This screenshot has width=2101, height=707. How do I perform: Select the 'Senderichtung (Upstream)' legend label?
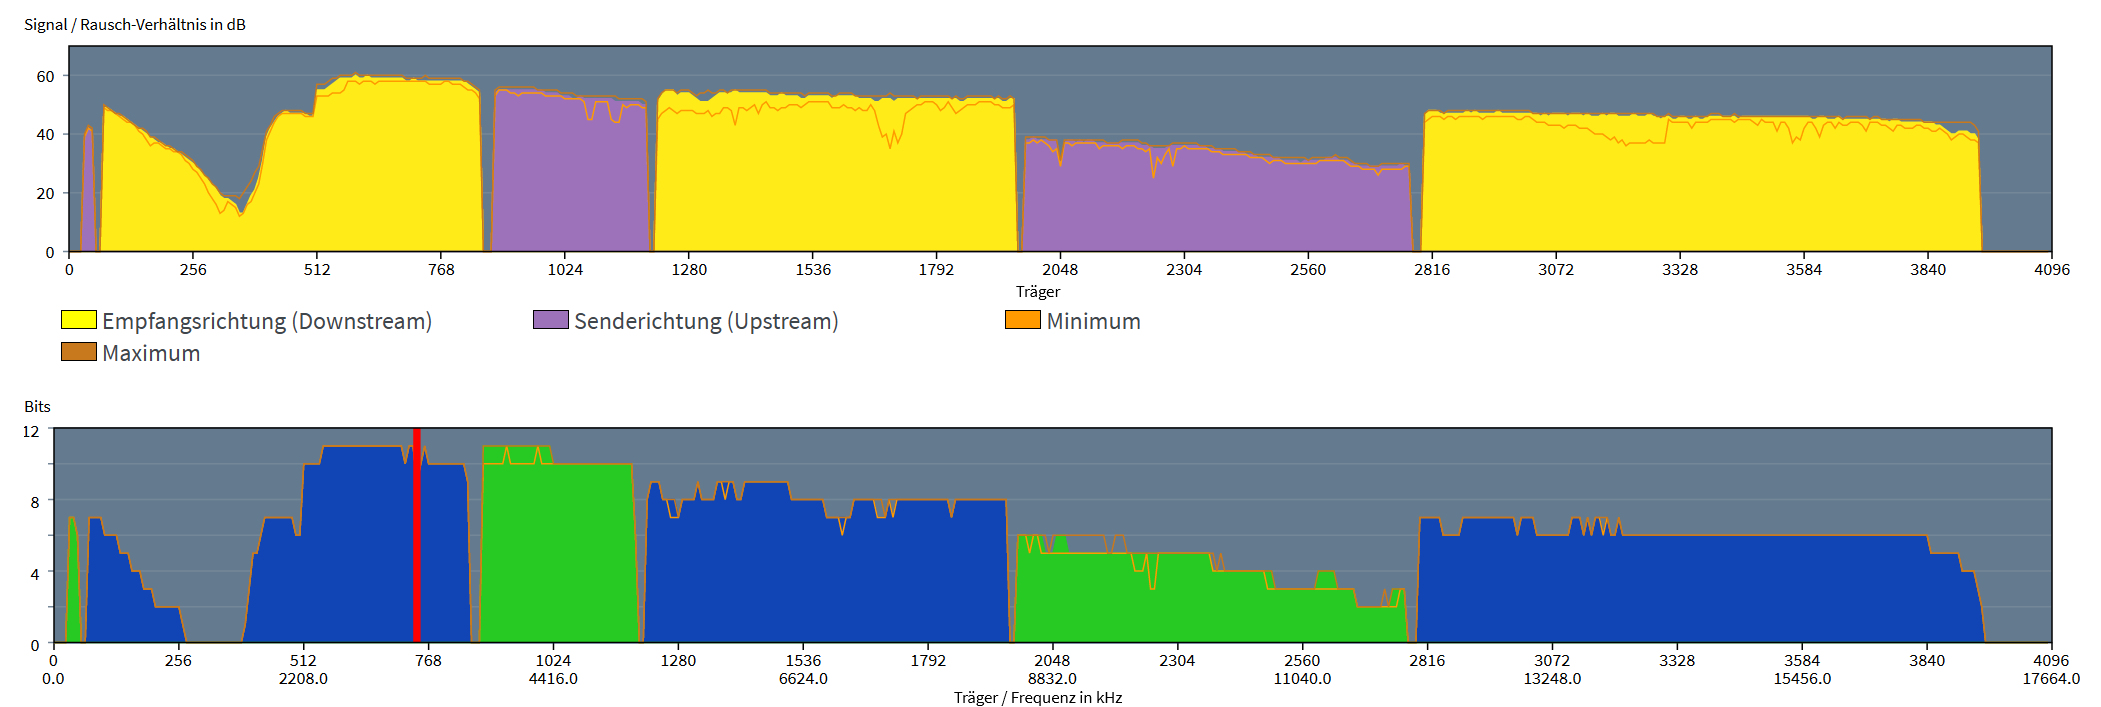tap(706, 321)
